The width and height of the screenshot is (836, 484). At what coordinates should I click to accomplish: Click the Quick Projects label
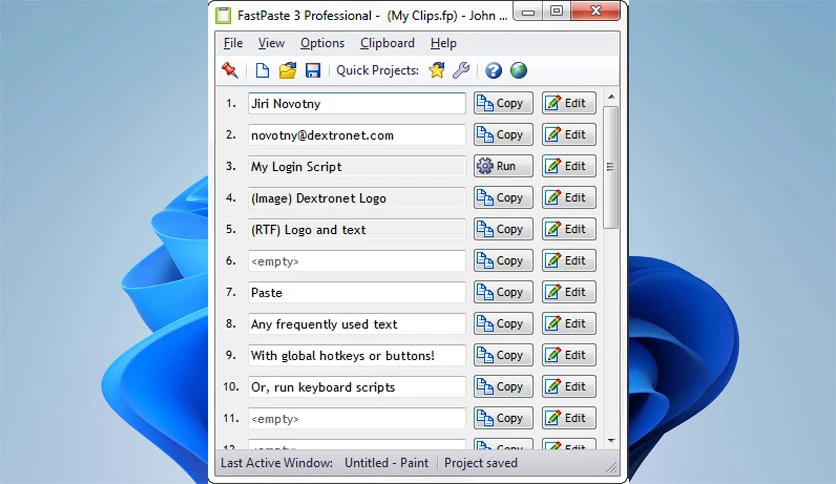[x=377, y=70]
